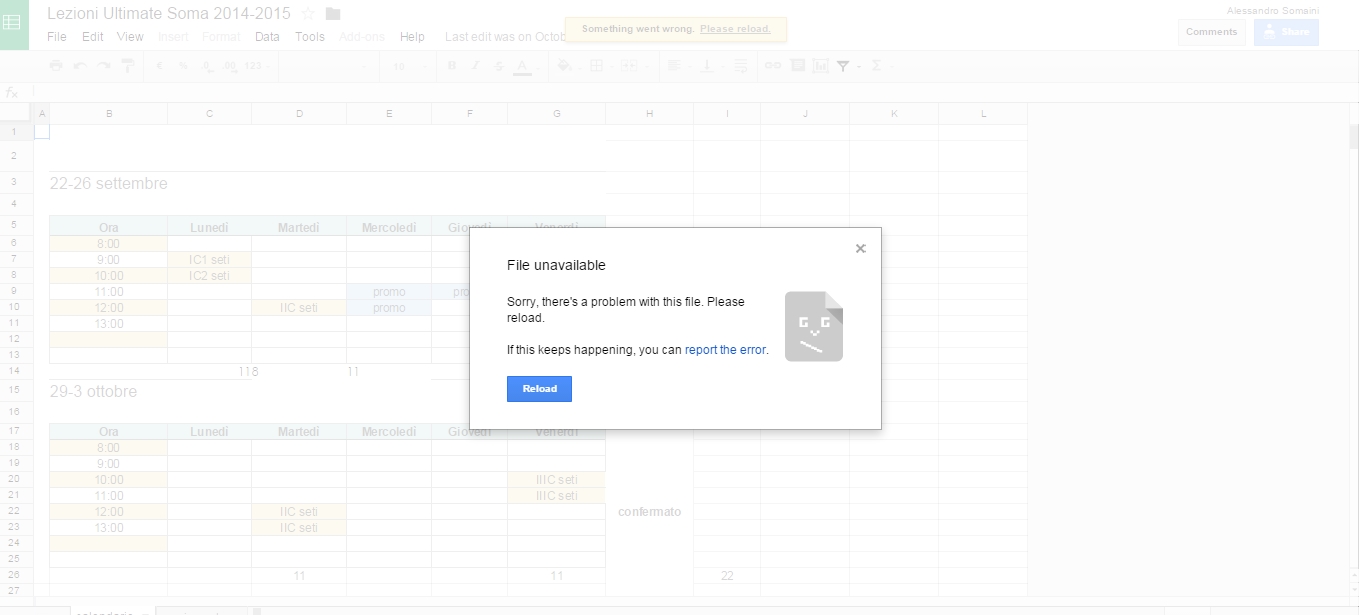The height and width of the screenshot is (615, 1362).
Task: Click increase decimal places icon
Action: click(x=230, y=66)
